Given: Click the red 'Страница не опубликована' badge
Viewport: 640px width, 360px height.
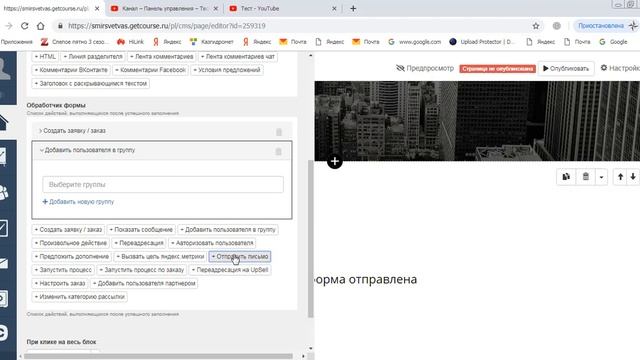Looking at the screenshot, I should [x=498, y=69].
